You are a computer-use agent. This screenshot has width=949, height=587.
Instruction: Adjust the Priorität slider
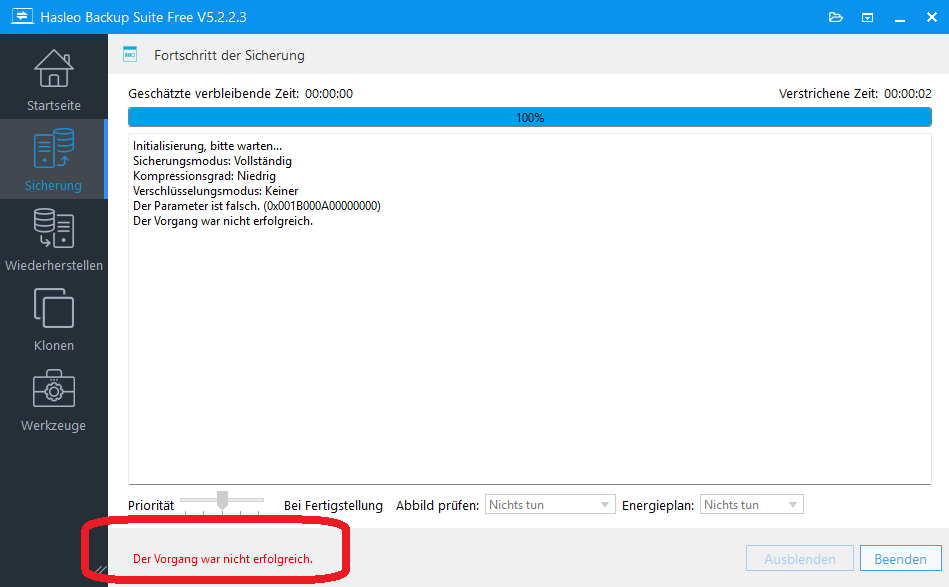tap(222, 500)
